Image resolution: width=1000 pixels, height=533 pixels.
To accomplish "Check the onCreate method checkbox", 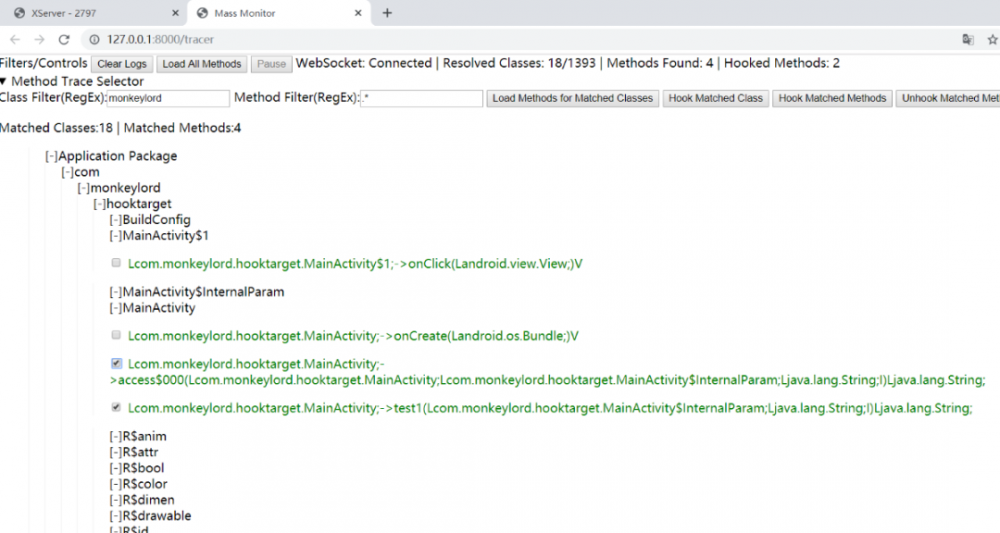I will point(116,335).
